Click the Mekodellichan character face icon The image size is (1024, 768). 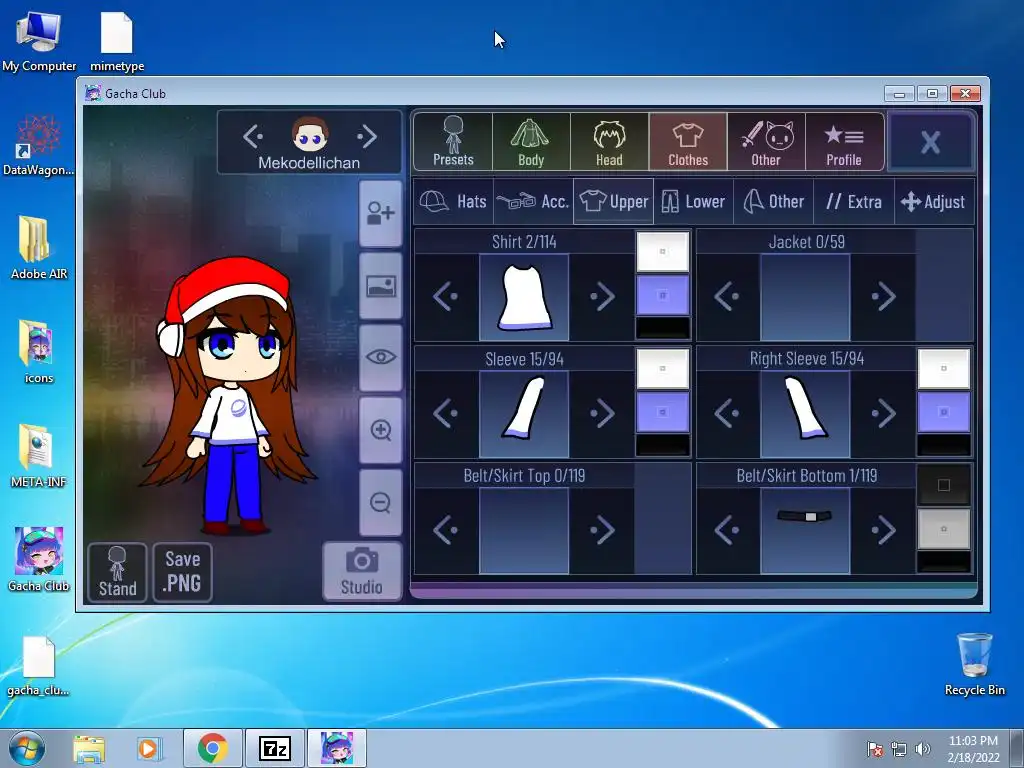[x=310, y=135]
